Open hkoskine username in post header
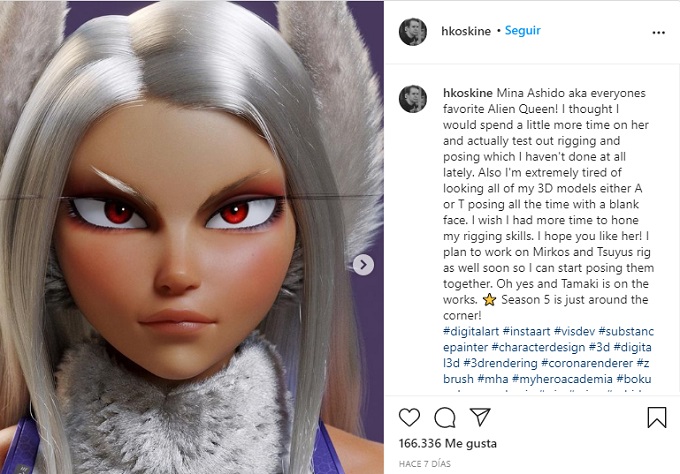680x474 pixels. pos(466,31)
